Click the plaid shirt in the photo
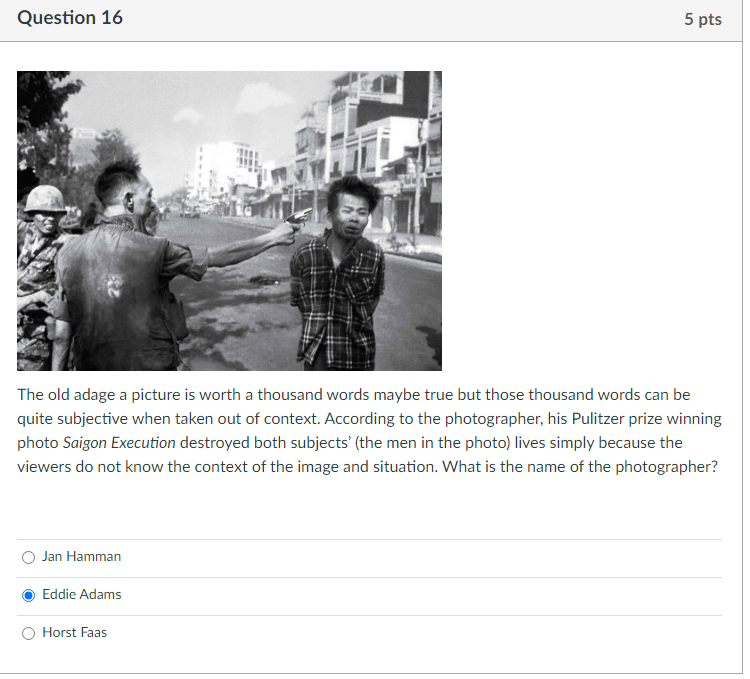This screenshot has height=679, width=750. (337, 301)
